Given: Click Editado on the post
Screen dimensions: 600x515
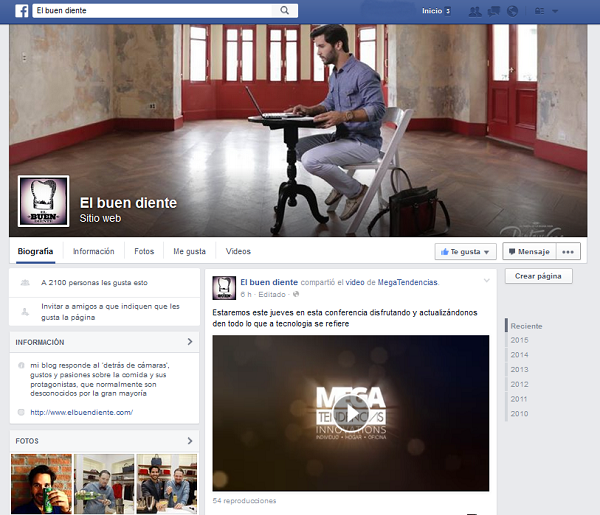Looking at the screenshot, I should click(x=272, y=295).
